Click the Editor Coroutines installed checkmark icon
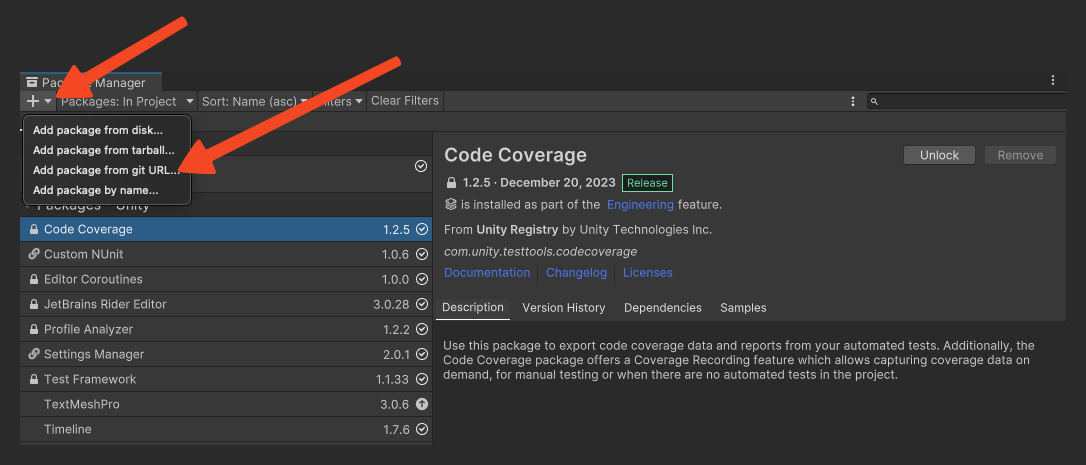This screenshot has width=1086, height=465. 422,279
